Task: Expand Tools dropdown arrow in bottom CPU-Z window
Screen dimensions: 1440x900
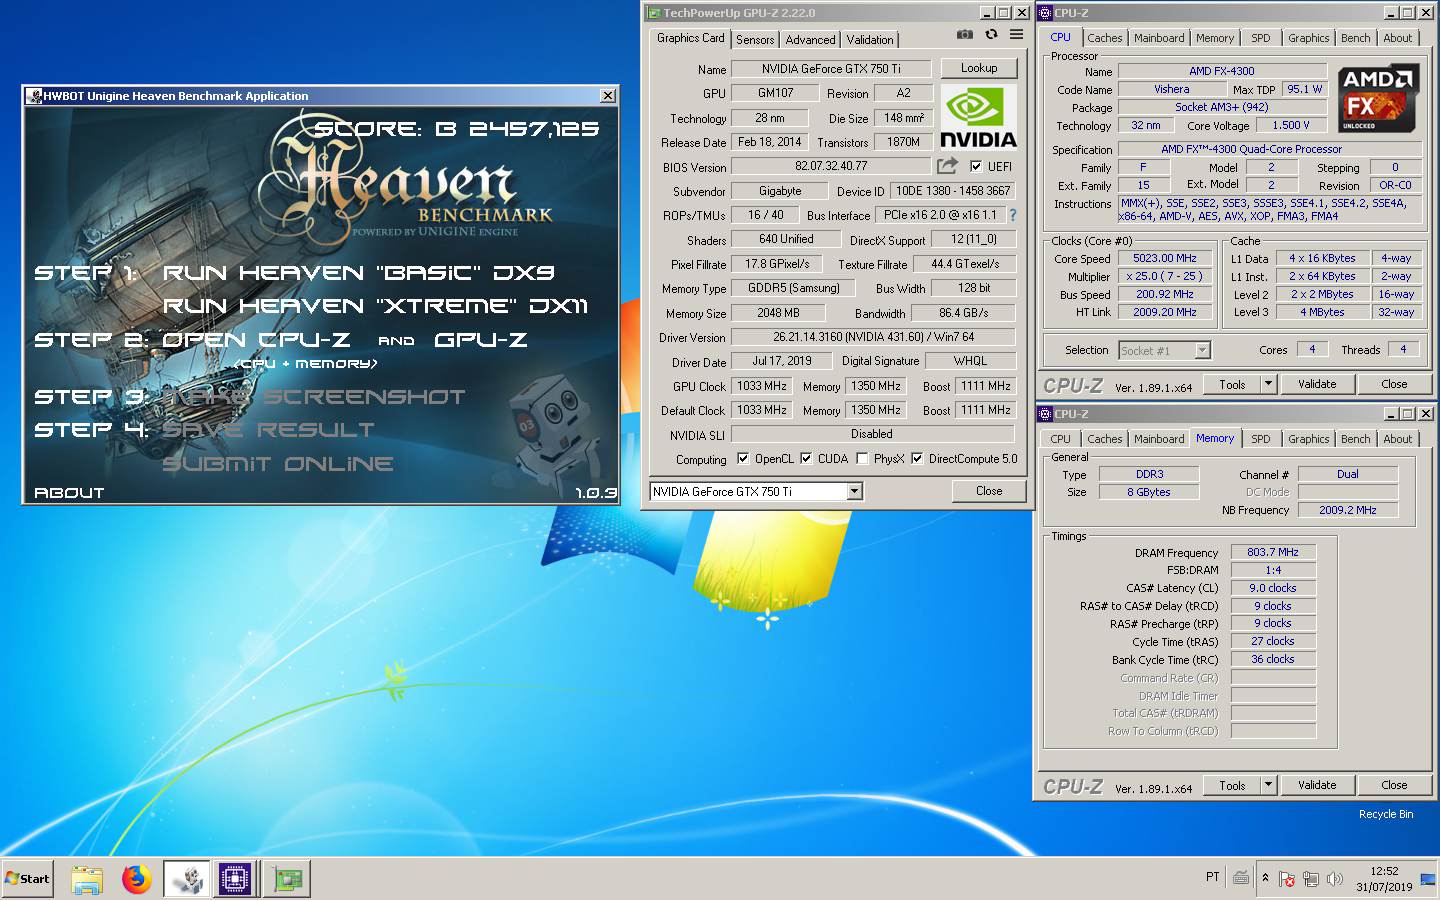Action: coord(1268,785)
